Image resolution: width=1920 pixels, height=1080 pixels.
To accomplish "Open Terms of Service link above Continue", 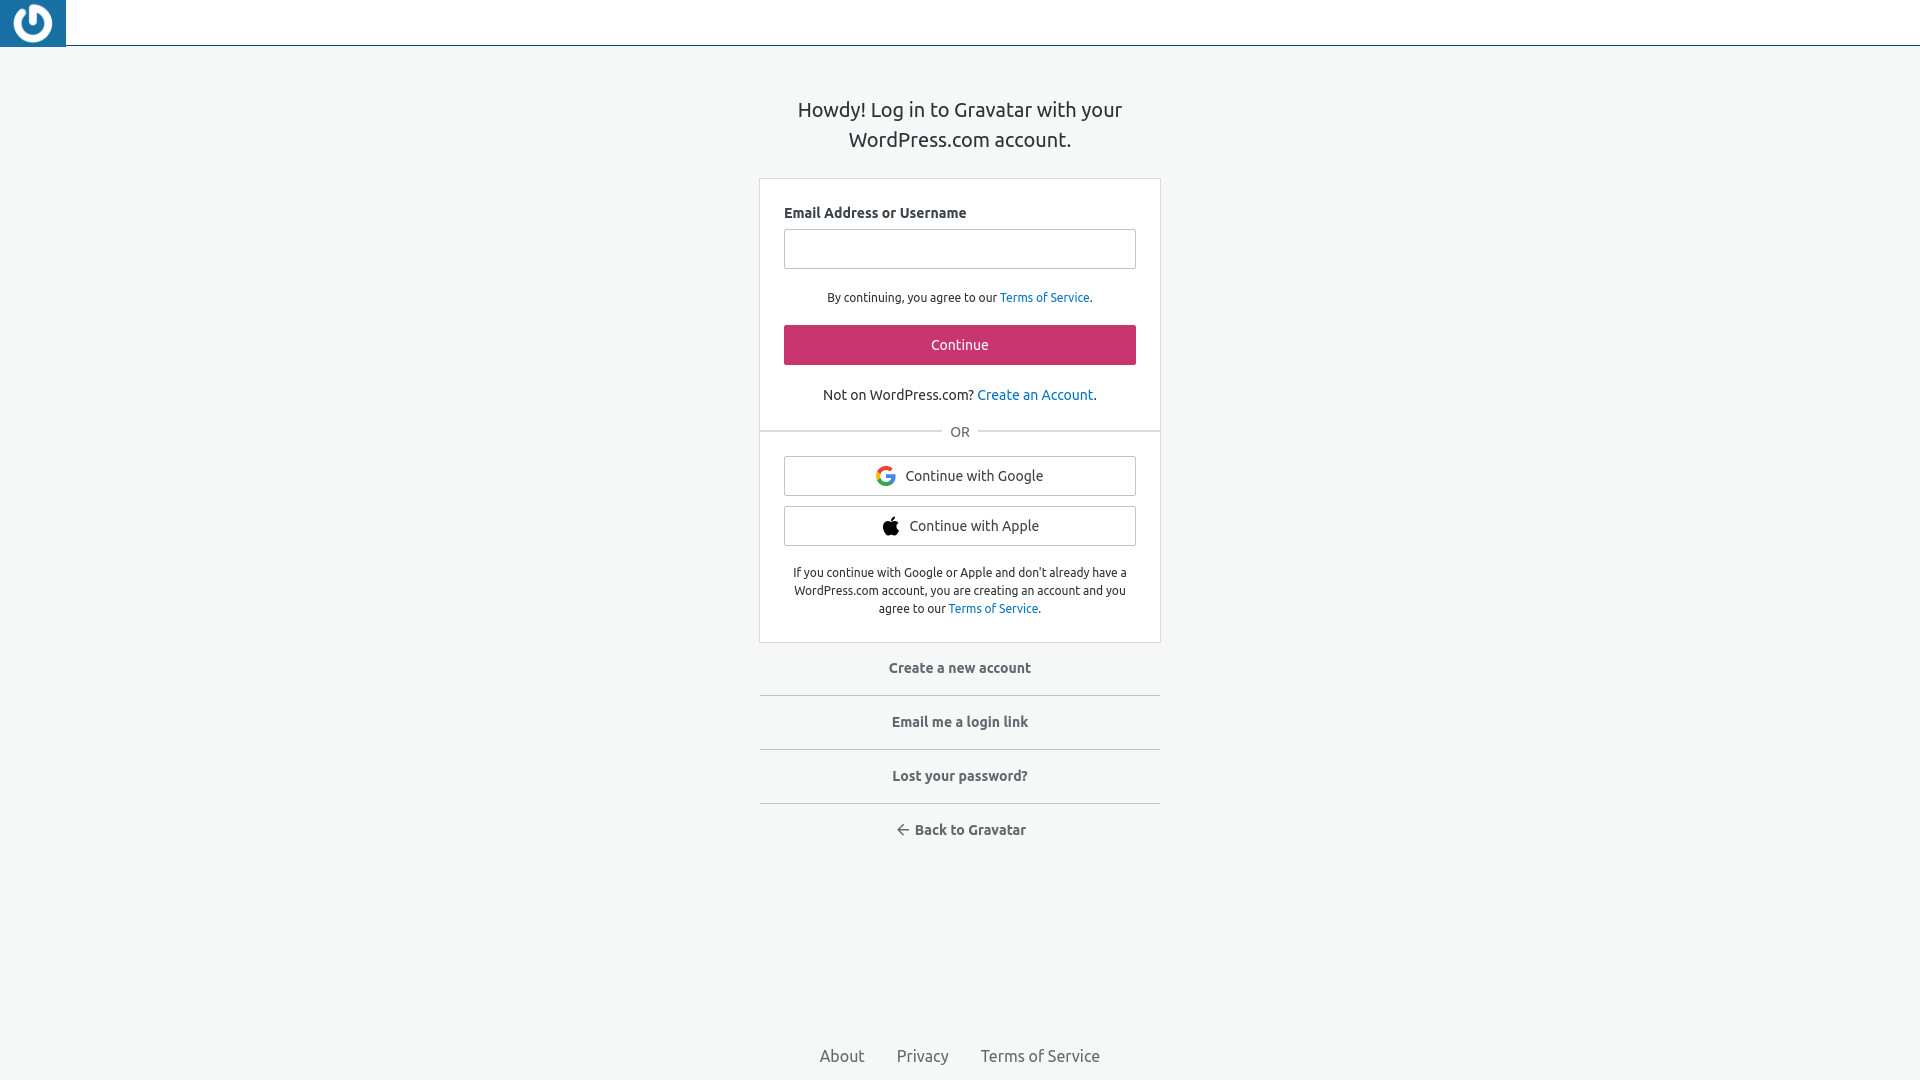I will click(x=1044, y=298).
